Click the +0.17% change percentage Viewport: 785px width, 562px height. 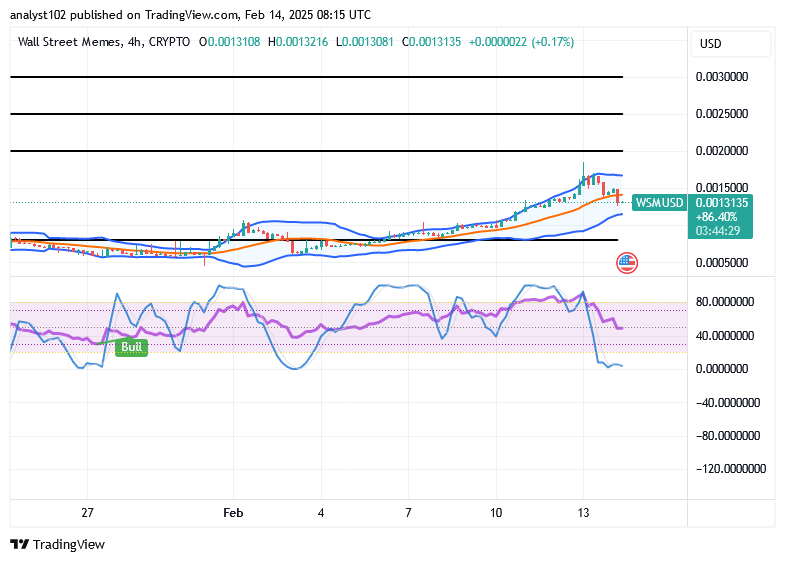coord(553,42)
